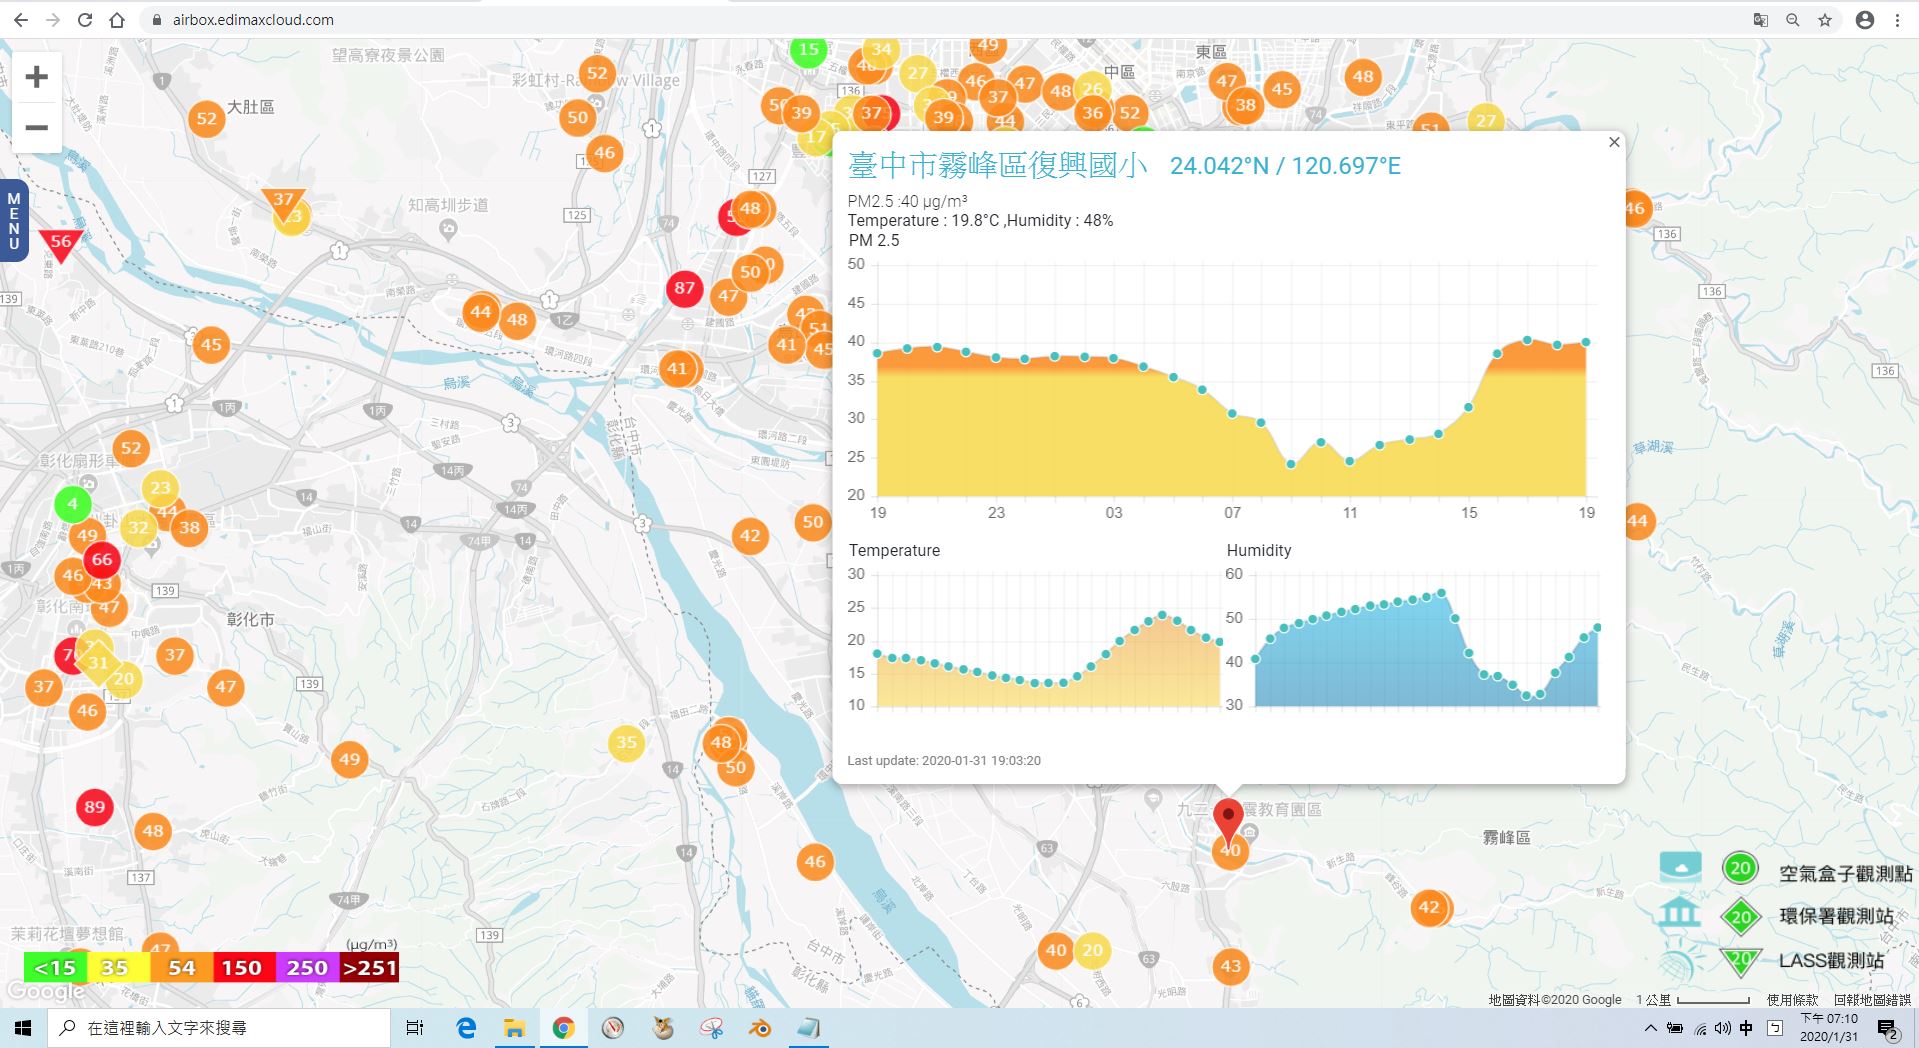Select the LASS station triangle legend icon
1919x1048 pixels.
(1741, 960)
